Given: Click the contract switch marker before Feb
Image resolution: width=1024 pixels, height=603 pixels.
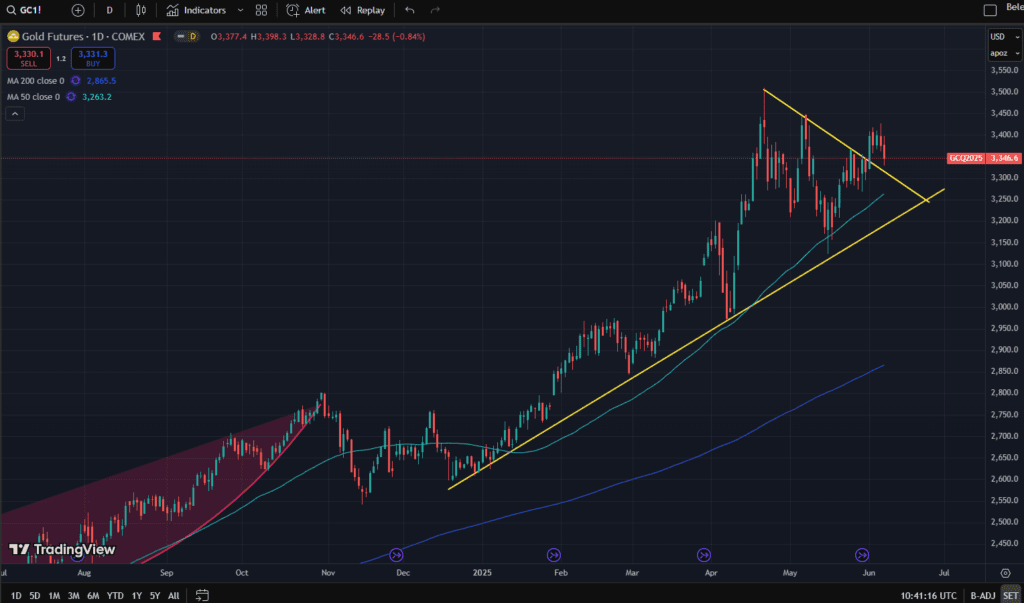Looking at the screenshot, I should point(553,555).
